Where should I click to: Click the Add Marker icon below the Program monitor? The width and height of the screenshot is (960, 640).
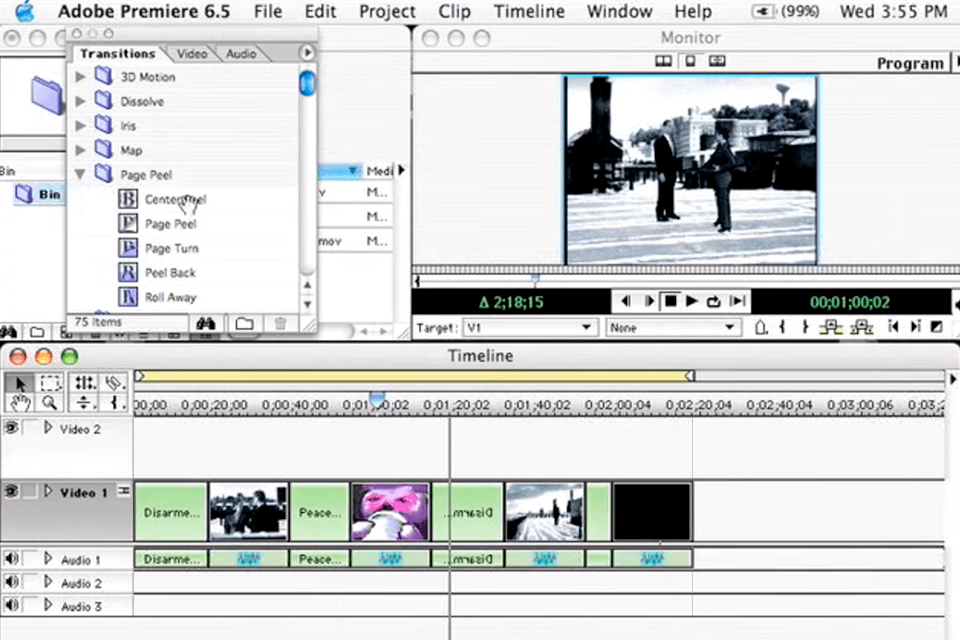coord(761,327)
